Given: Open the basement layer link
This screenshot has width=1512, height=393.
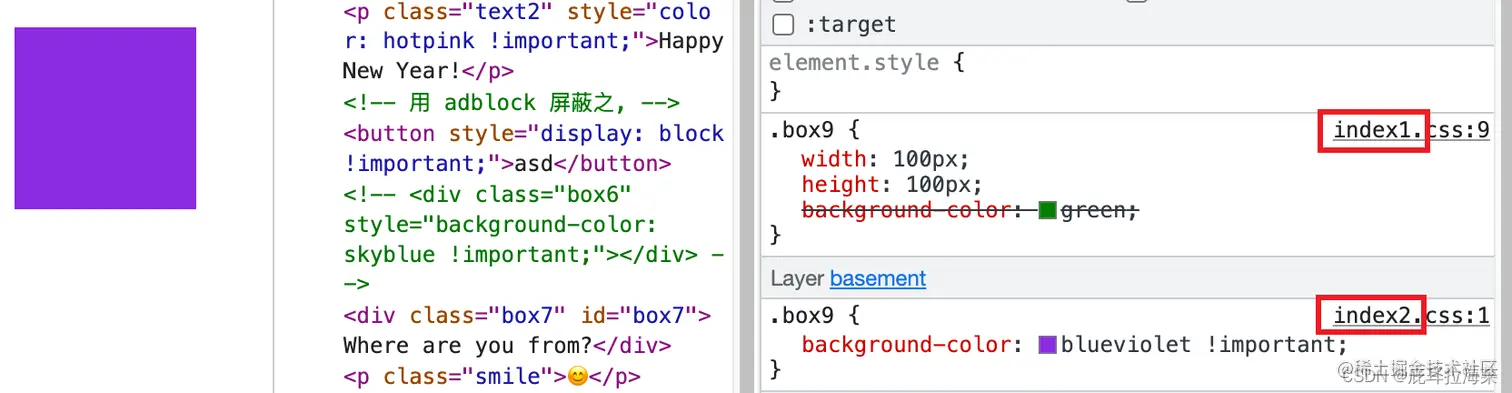Looking at the screenshot, I should click(x=878, y=278).
